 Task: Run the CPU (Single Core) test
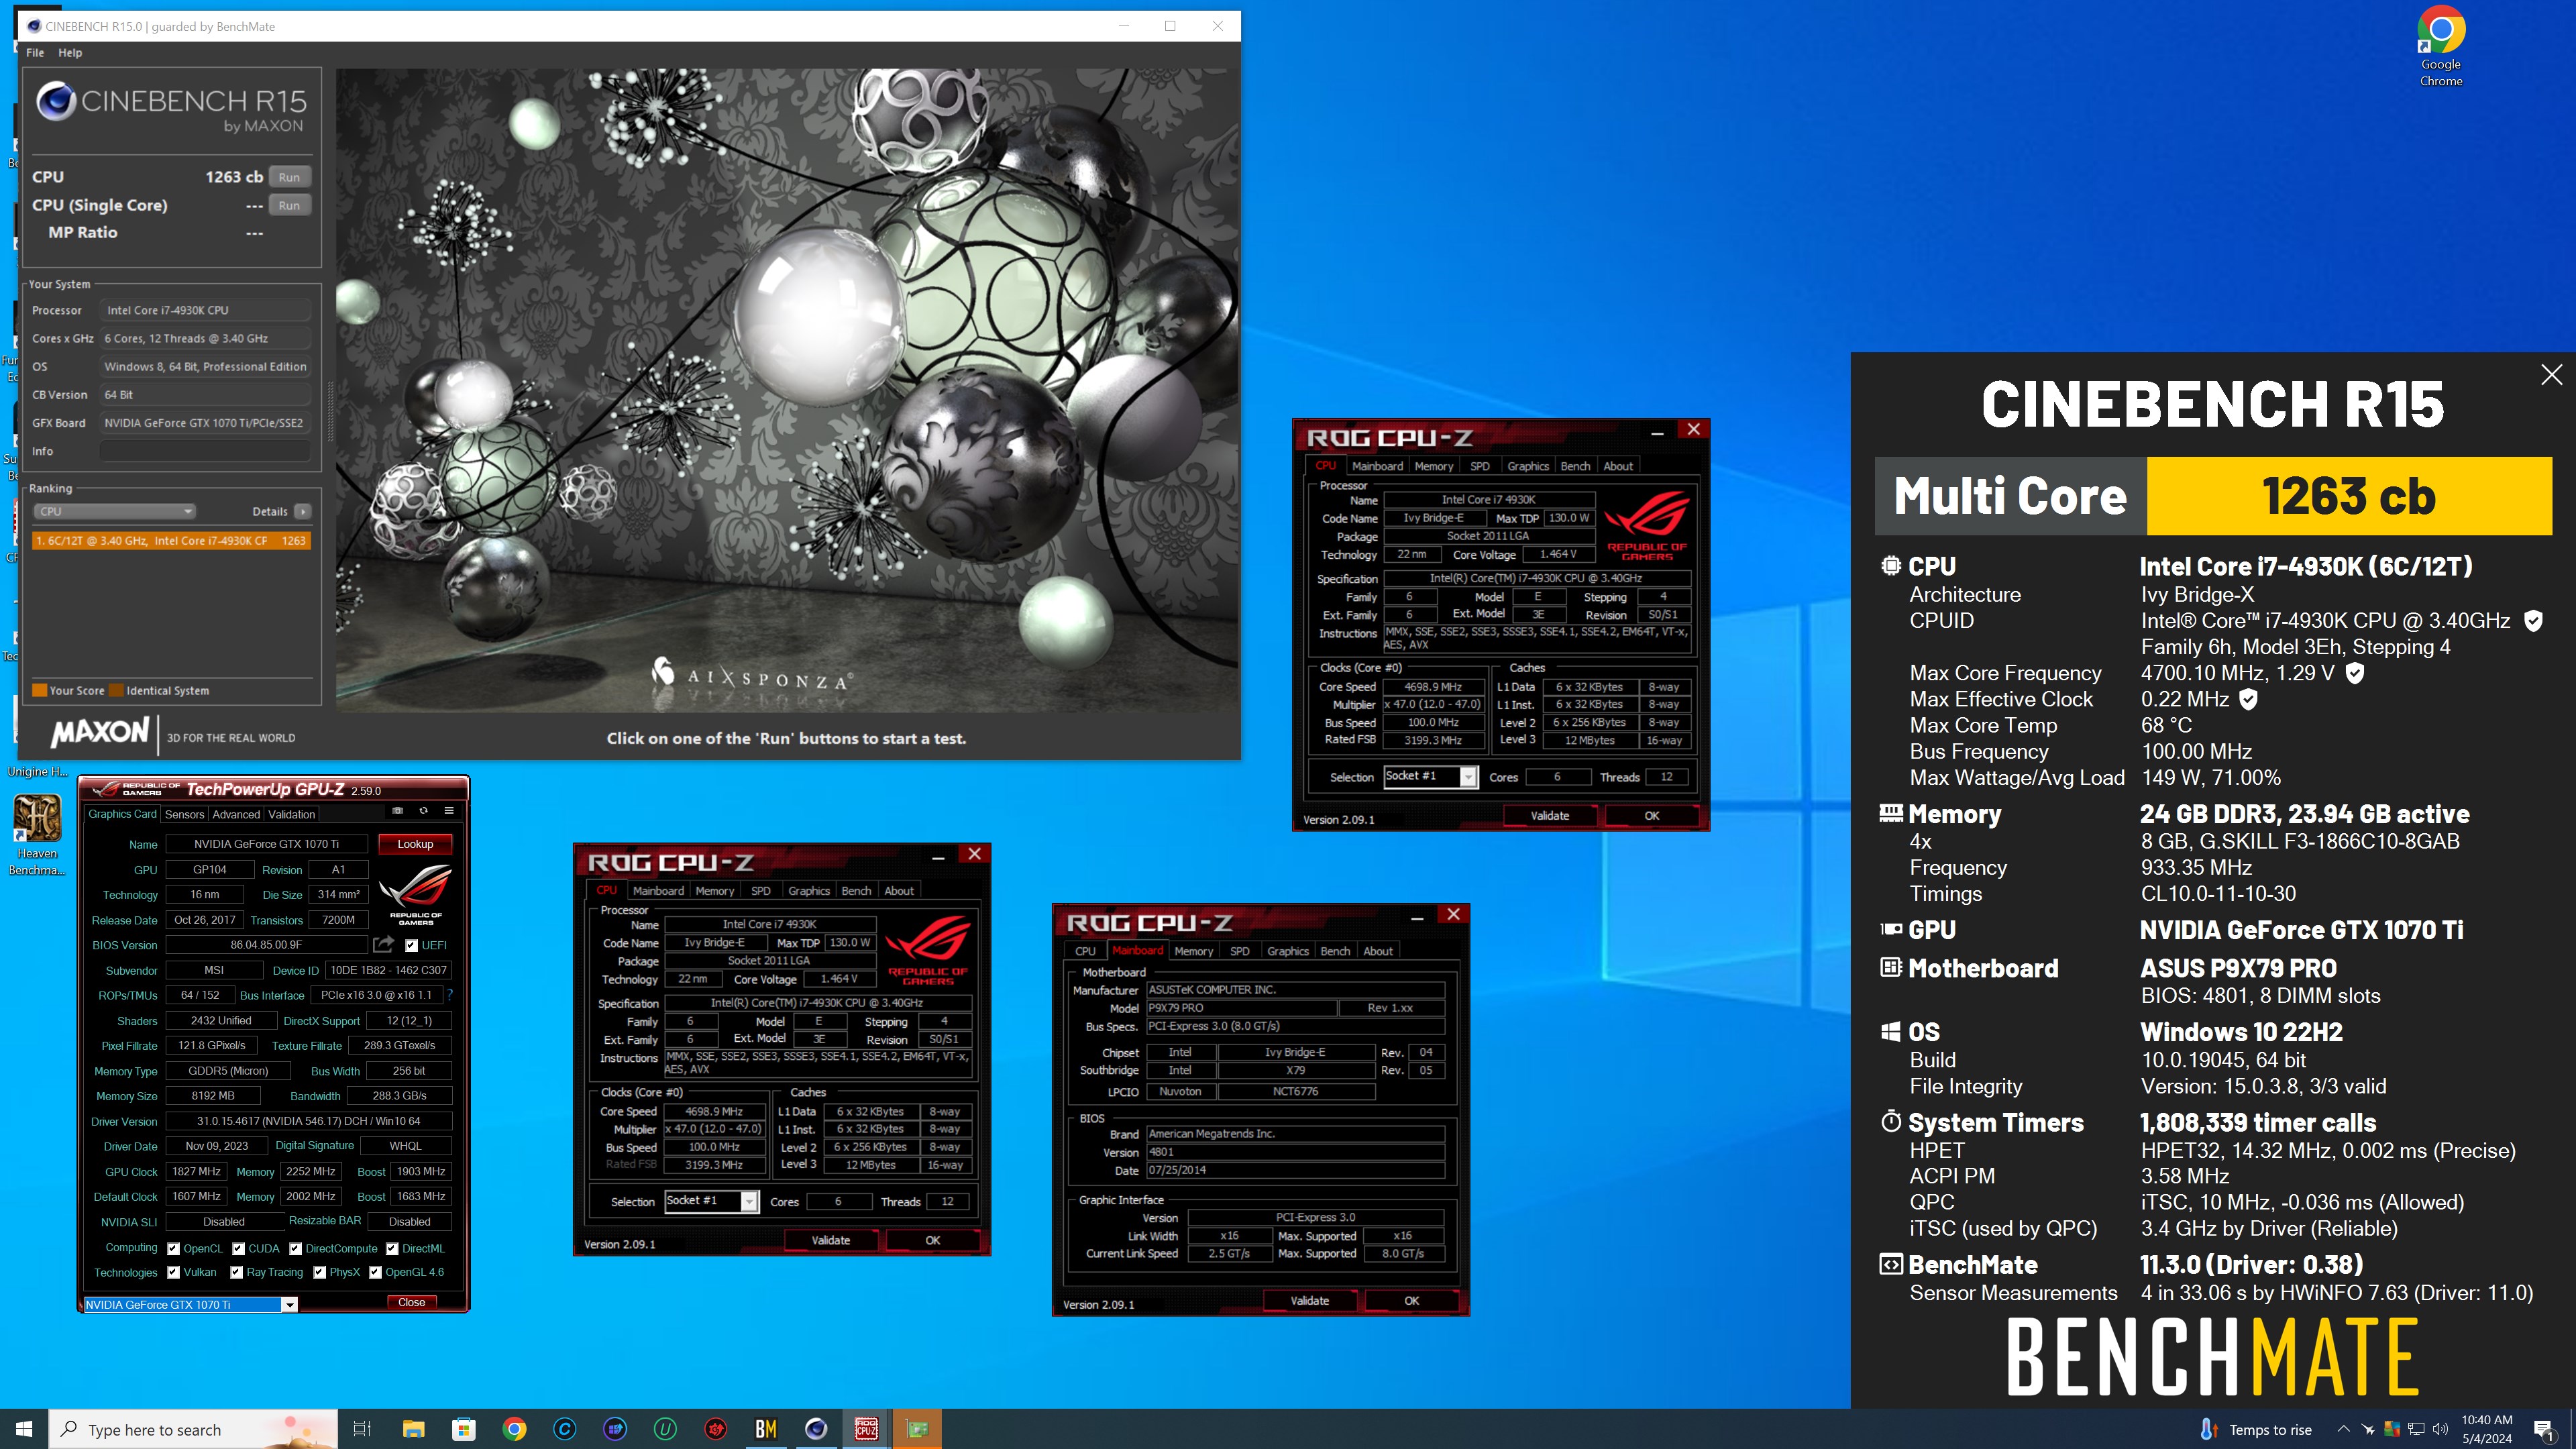(x=289, y=205)
